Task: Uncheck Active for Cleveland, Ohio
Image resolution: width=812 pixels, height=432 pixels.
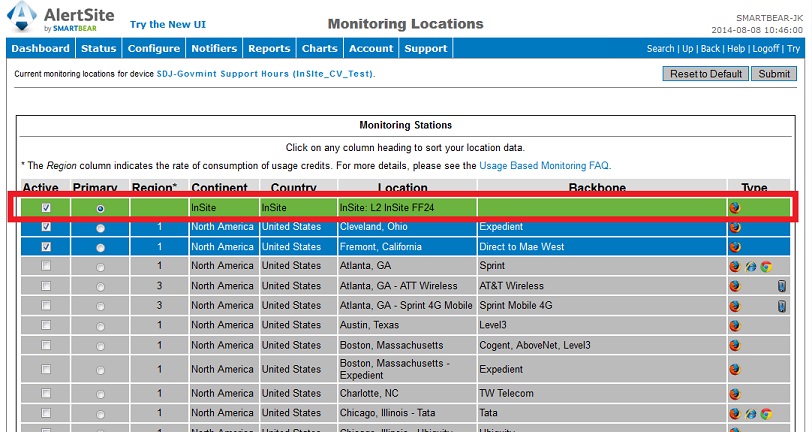Action: tap(46, 227)
